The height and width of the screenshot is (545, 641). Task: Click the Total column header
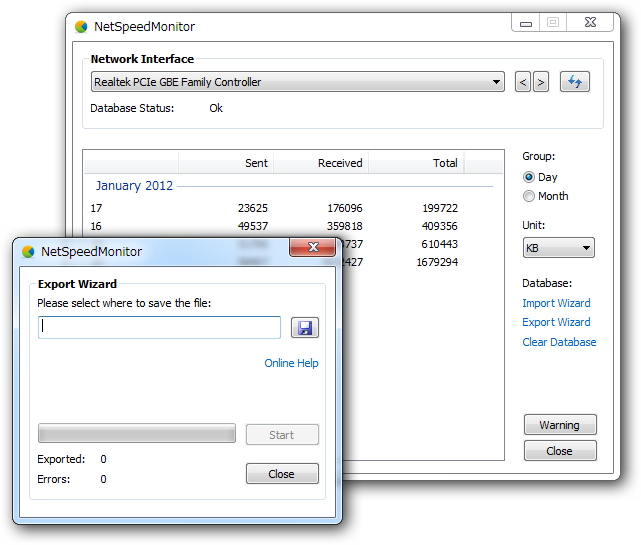tap(416, 163)
